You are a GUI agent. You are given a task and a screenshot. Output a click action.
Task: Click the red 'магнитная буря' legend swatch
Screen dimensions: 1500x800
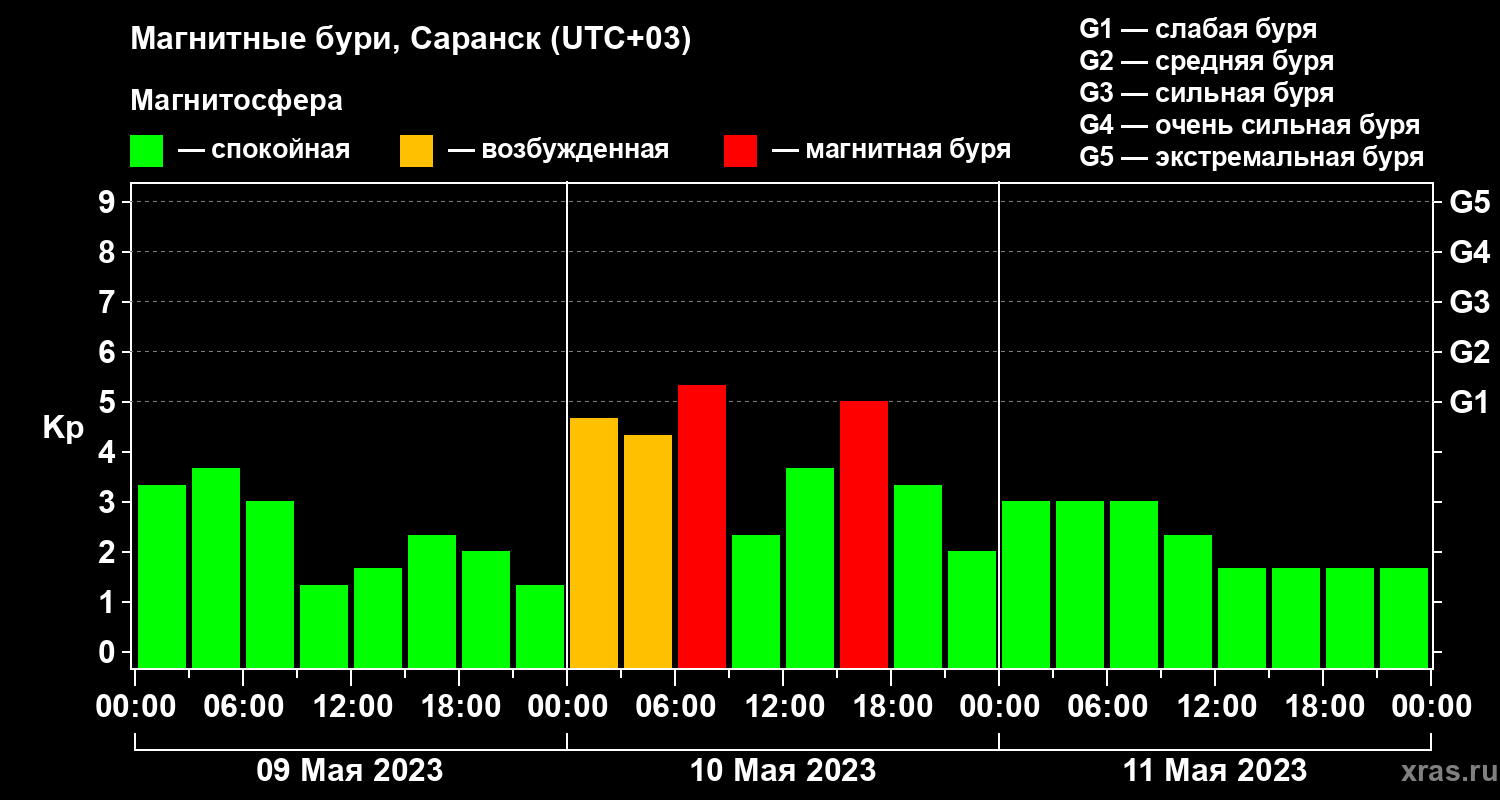pyautogui.click(x=740, y=151)
